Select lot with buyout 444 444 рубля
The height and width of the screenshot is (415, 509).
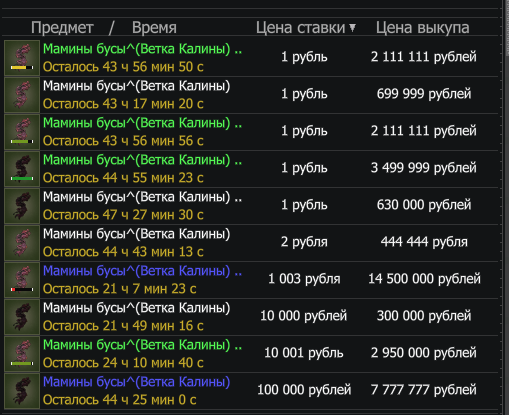point(251,243)
